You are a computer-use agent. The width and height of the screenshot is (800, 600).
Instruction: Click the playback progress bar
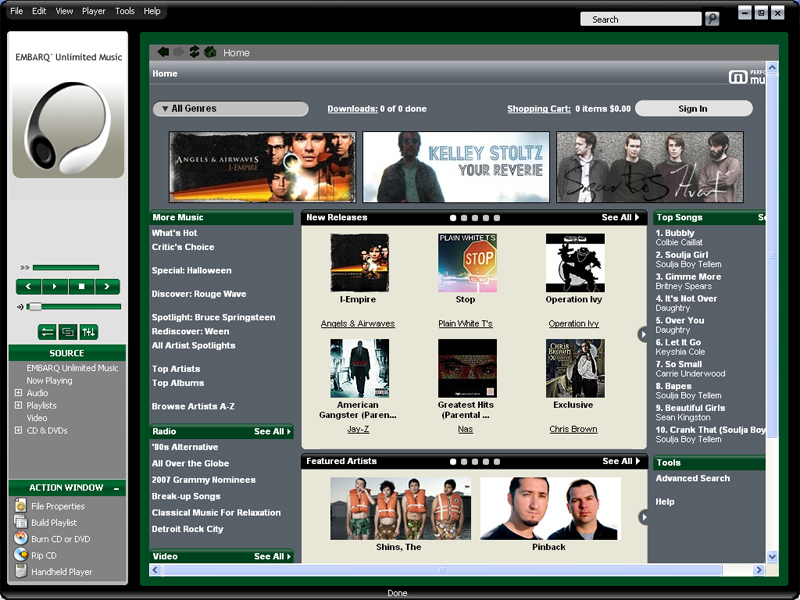(x=66, y=267)
